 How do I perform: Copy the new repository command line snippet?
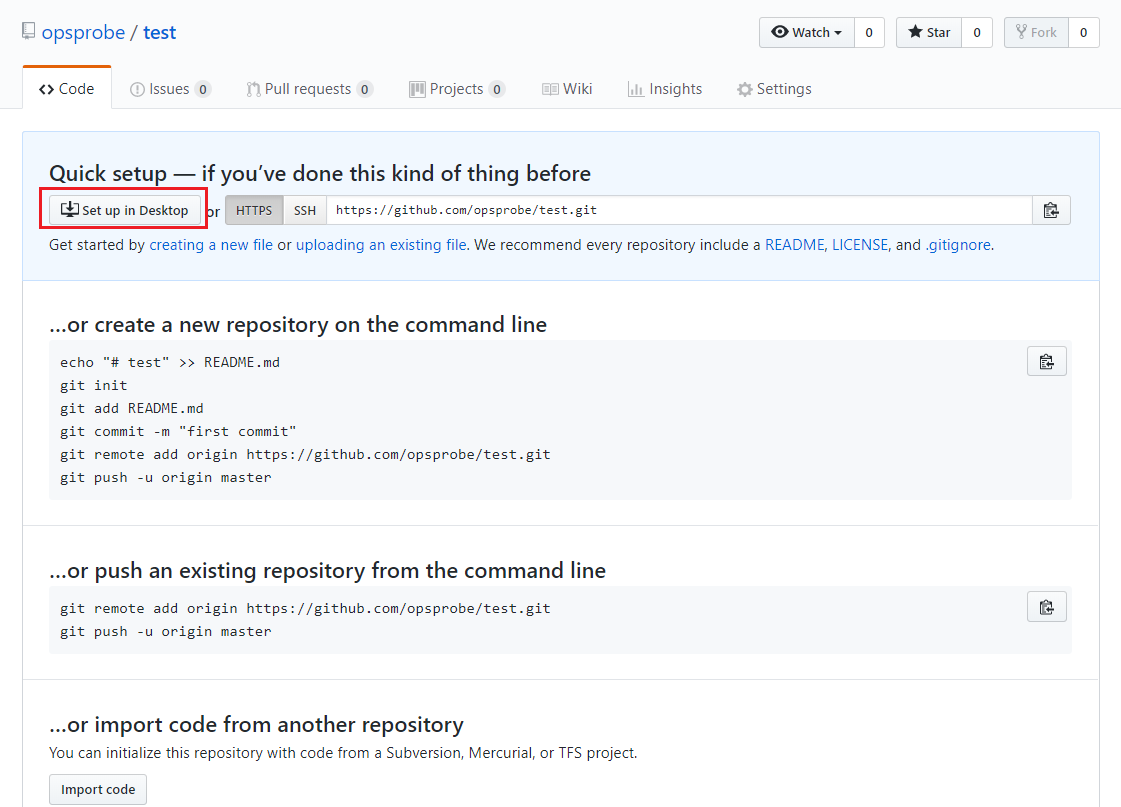coord(1046,361)
